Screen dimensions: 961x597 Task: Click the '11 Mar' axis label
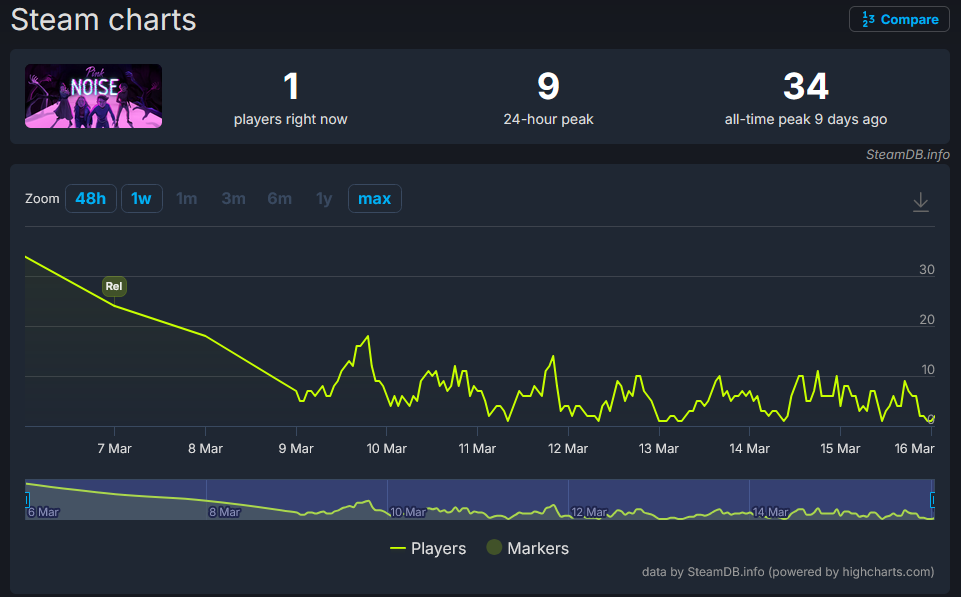[477, 449]
